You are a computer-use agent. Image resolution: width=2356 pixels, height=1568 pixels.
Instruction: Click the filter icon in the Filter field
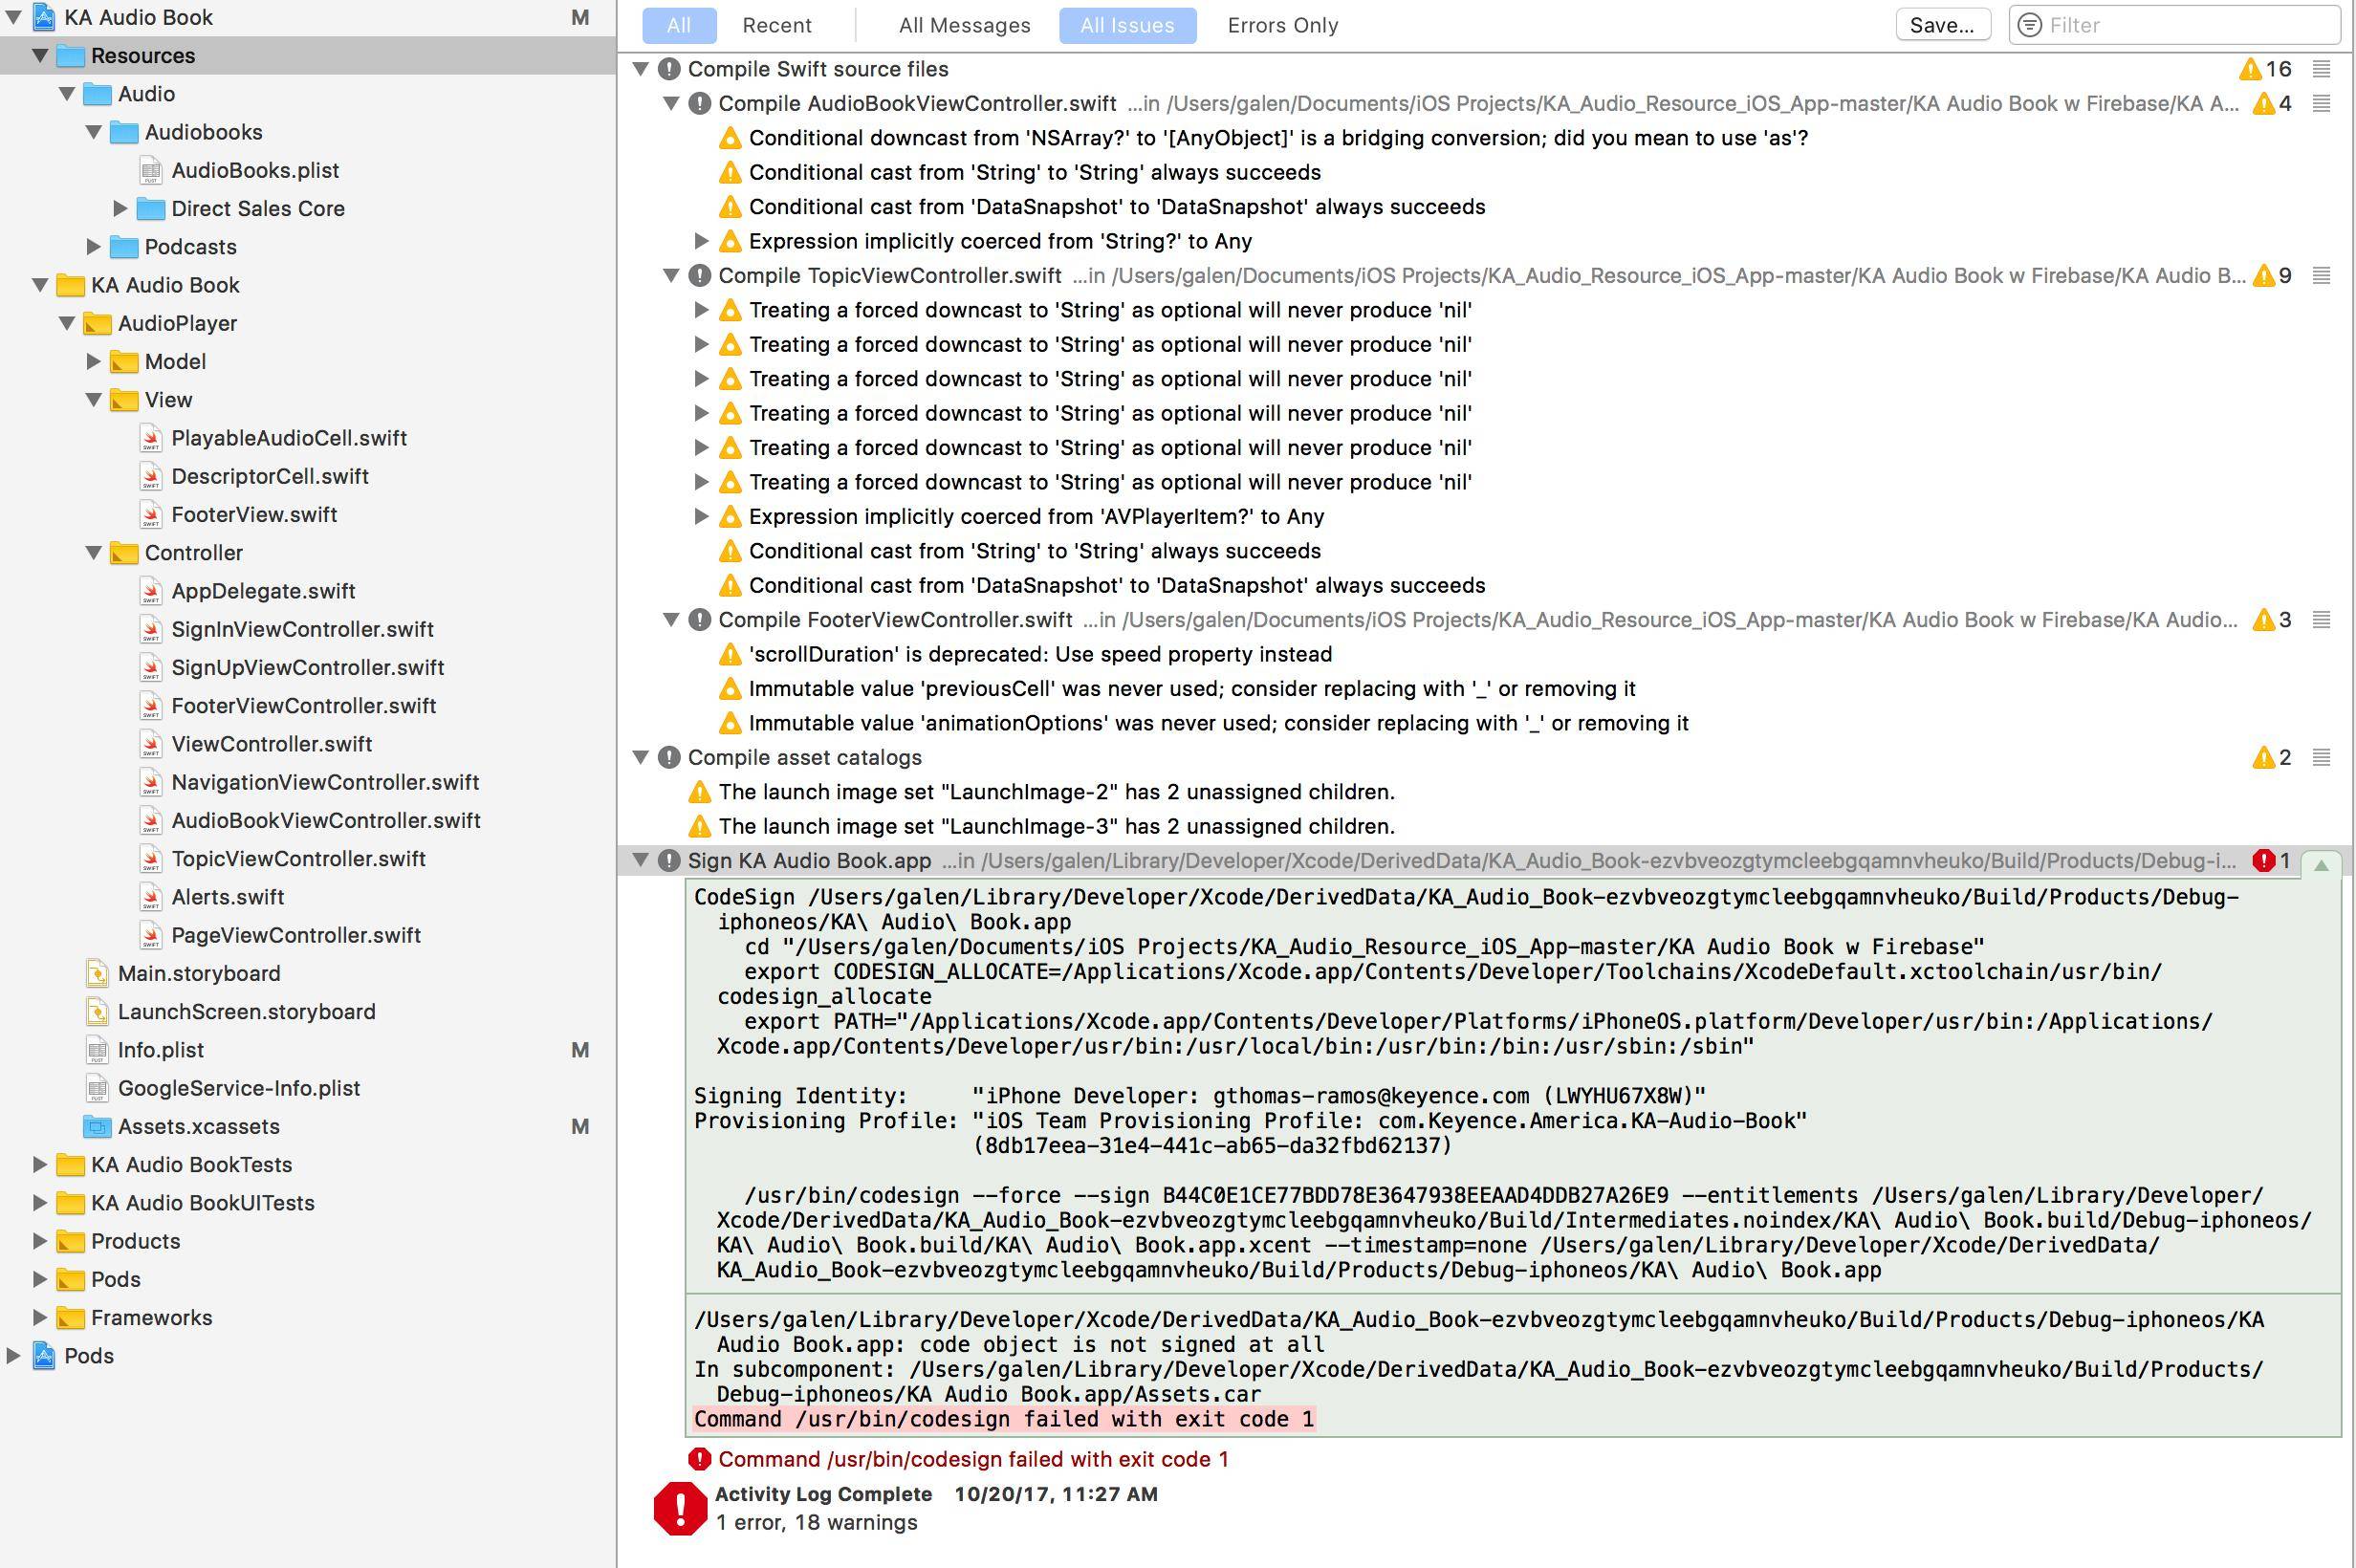[x=2029, y=25]
